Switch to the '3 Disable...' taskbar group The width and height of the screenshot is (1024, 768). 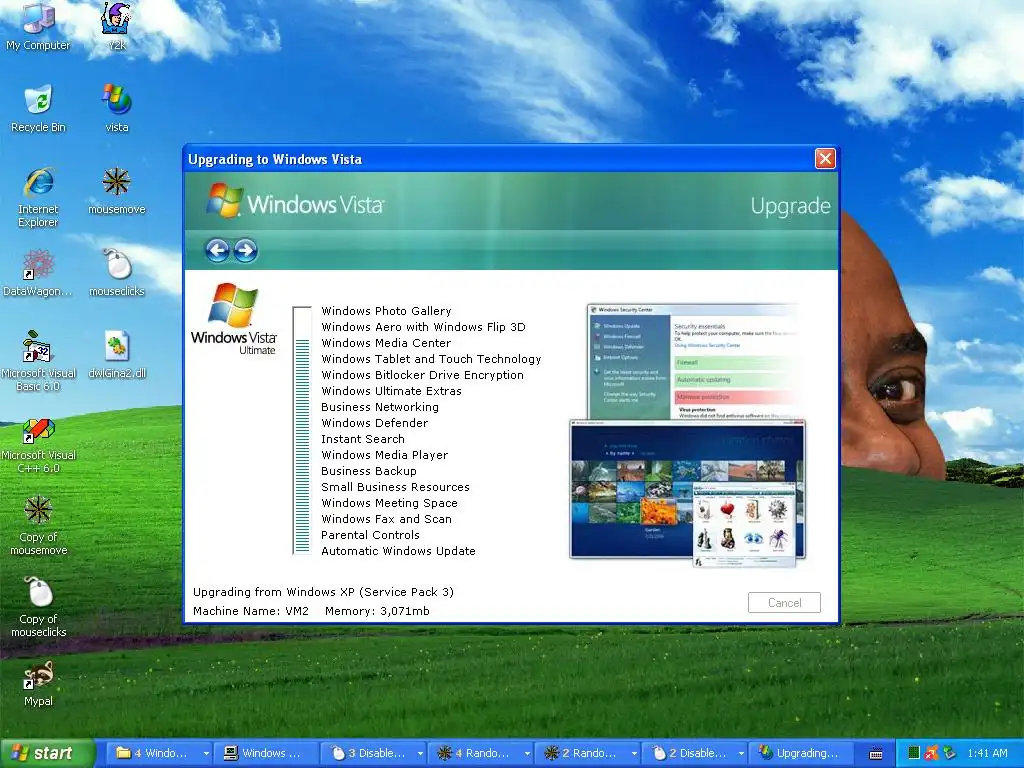369,753
